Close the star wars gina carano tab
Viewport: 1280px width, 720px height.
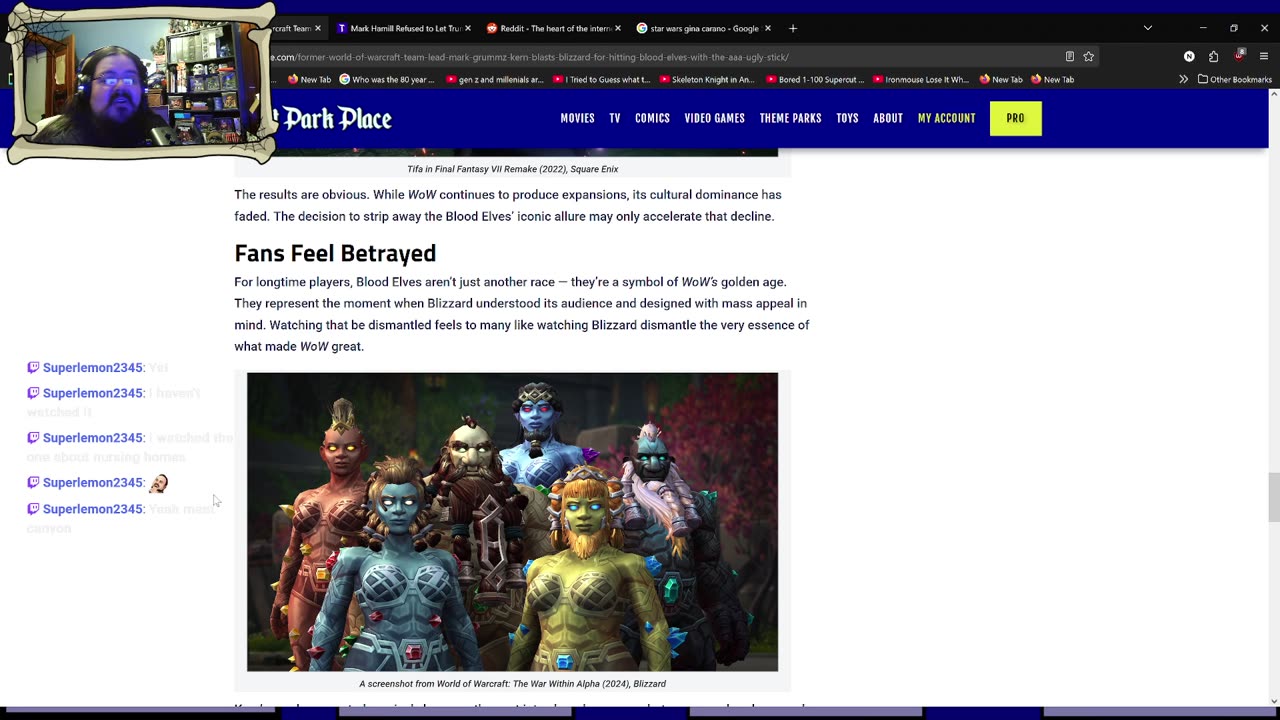click(x=767, y=28)
